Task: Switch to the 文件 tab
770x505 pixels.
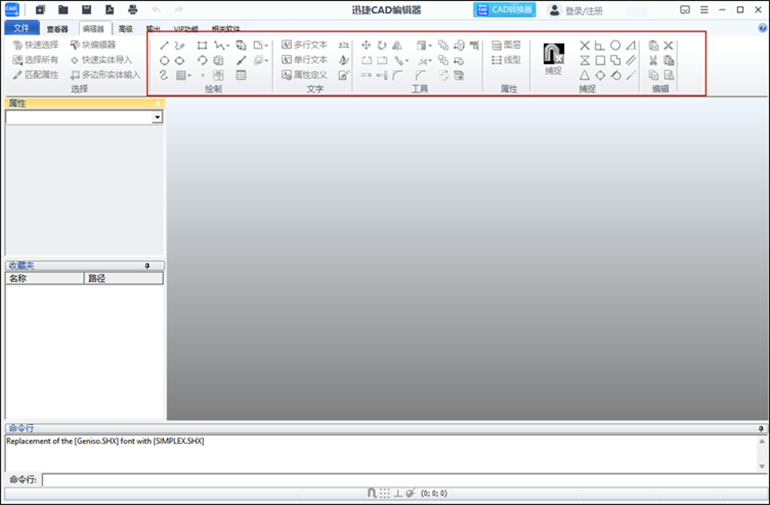Action: [x=22, y=28]
